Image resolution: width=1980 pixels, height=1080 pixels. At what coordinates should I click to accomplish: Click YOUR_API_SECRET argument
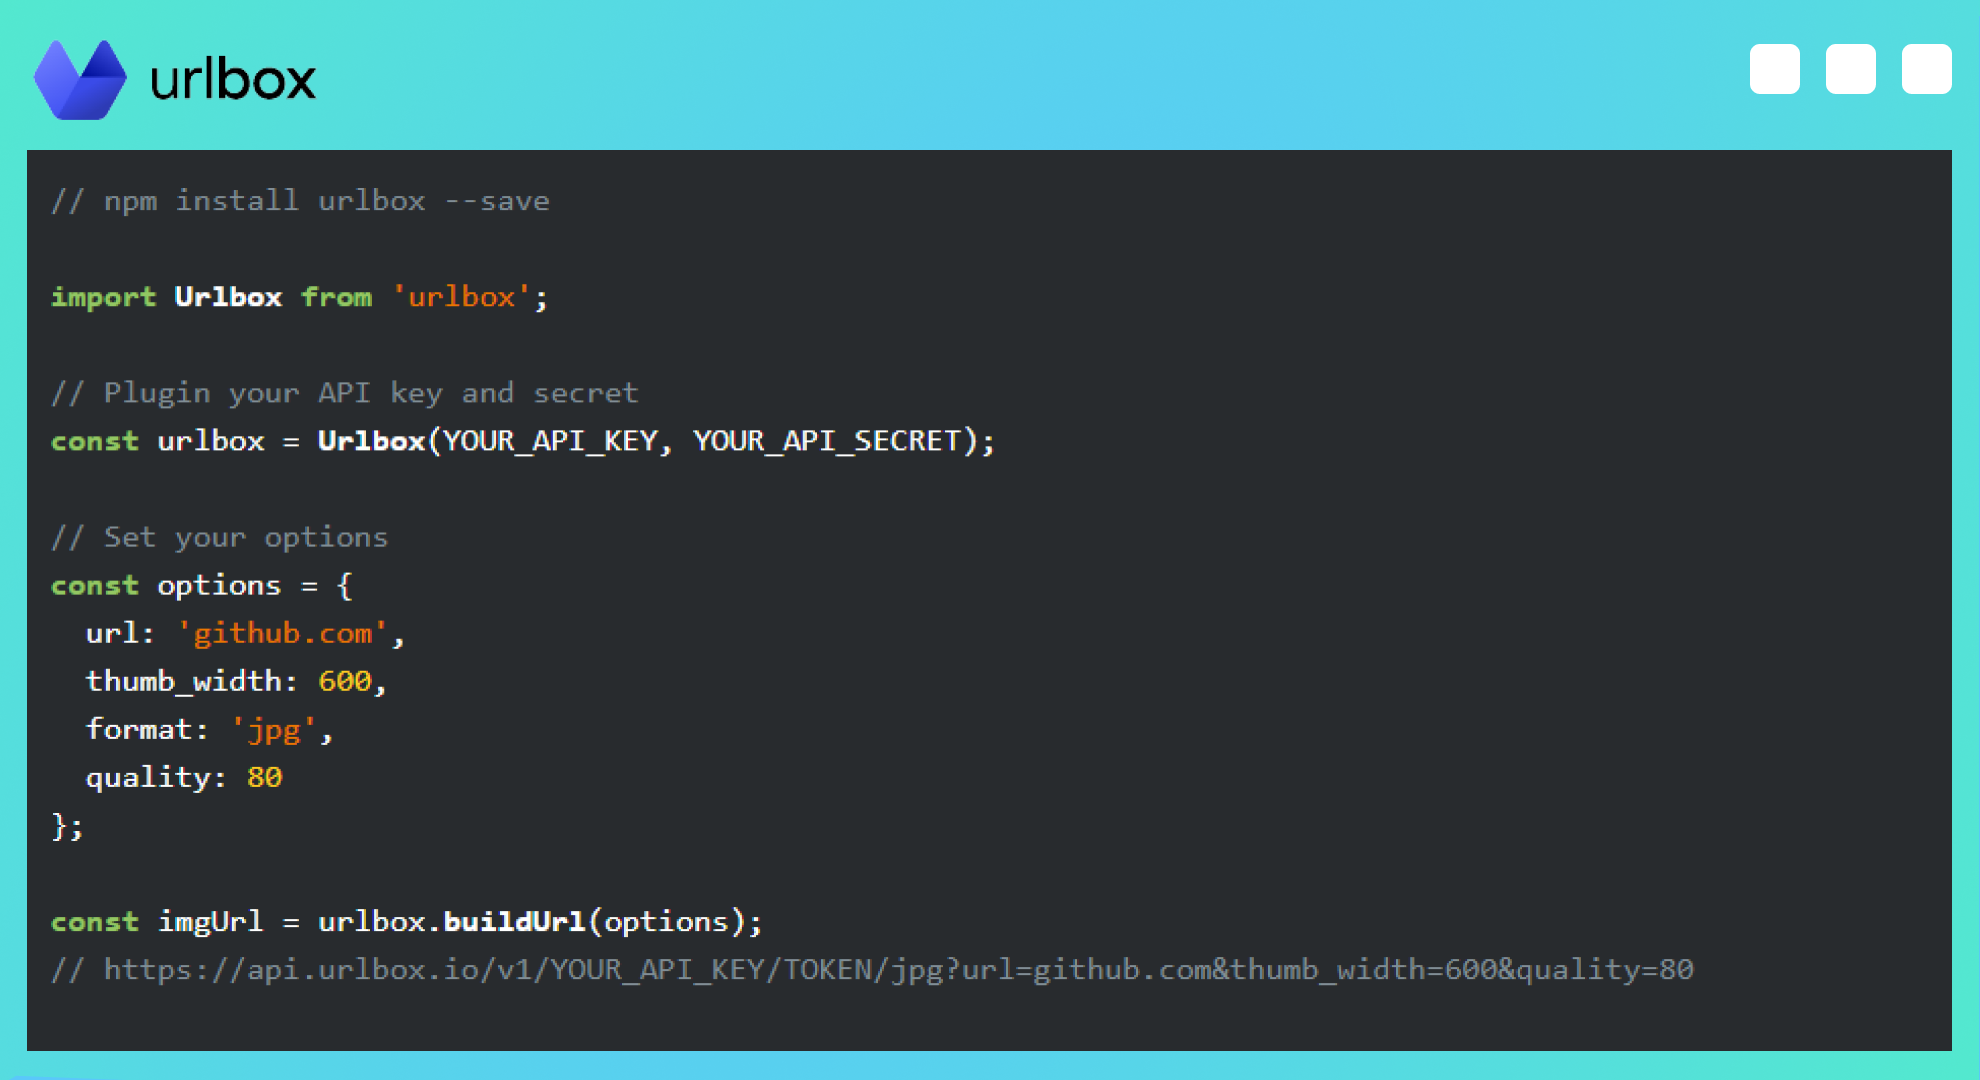point(827,441)
